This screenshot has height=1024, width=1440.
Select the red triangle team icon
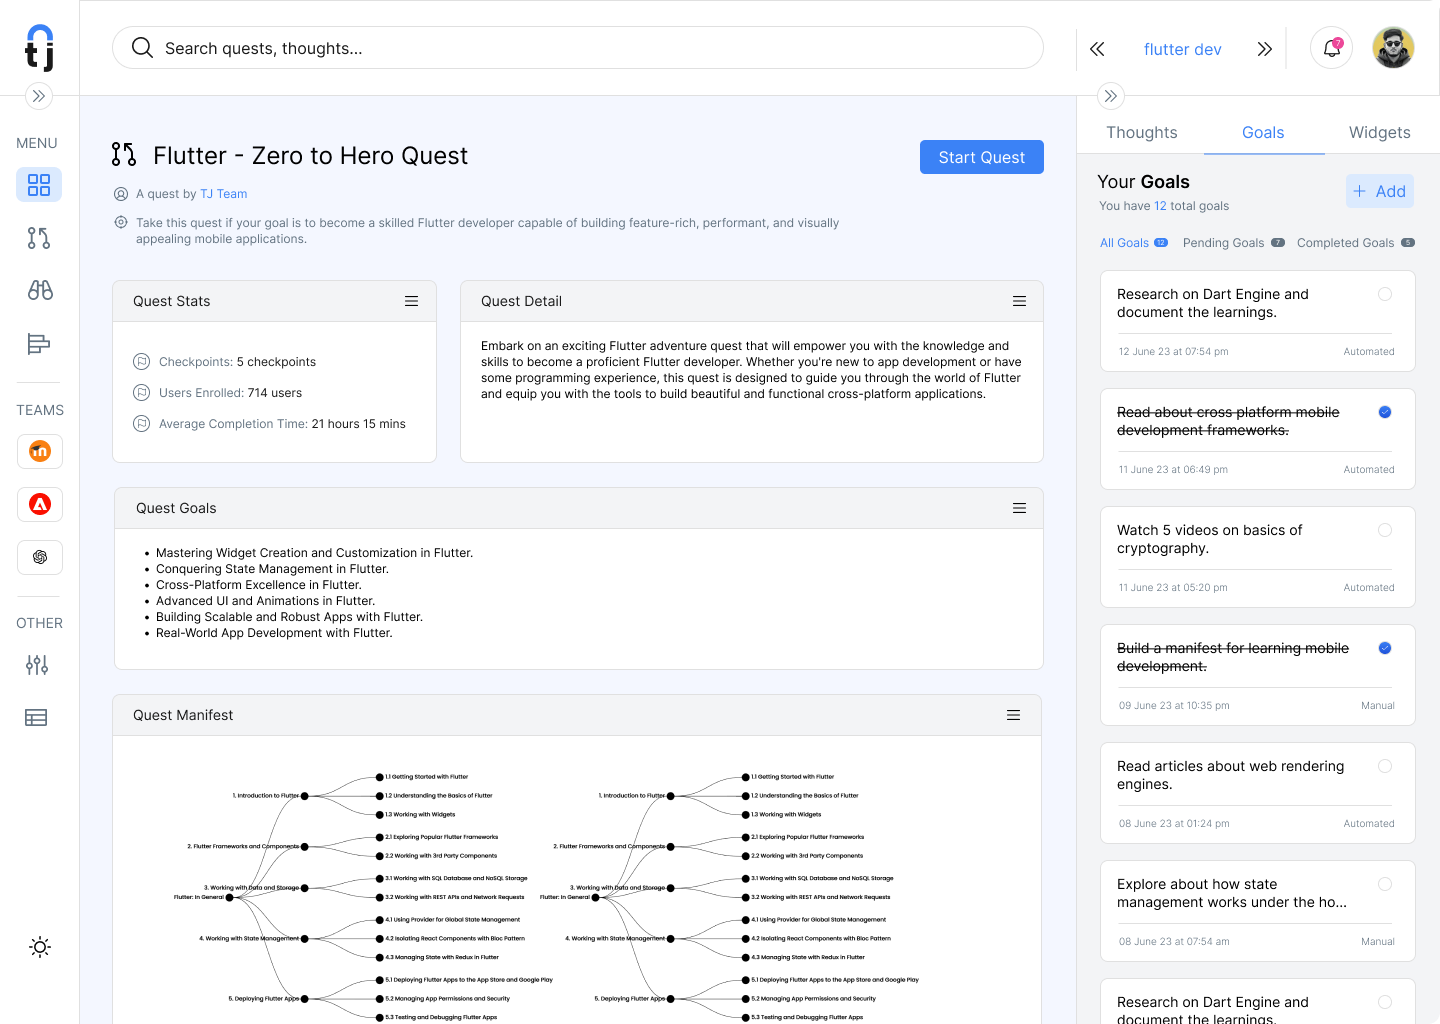pos(40,504)
